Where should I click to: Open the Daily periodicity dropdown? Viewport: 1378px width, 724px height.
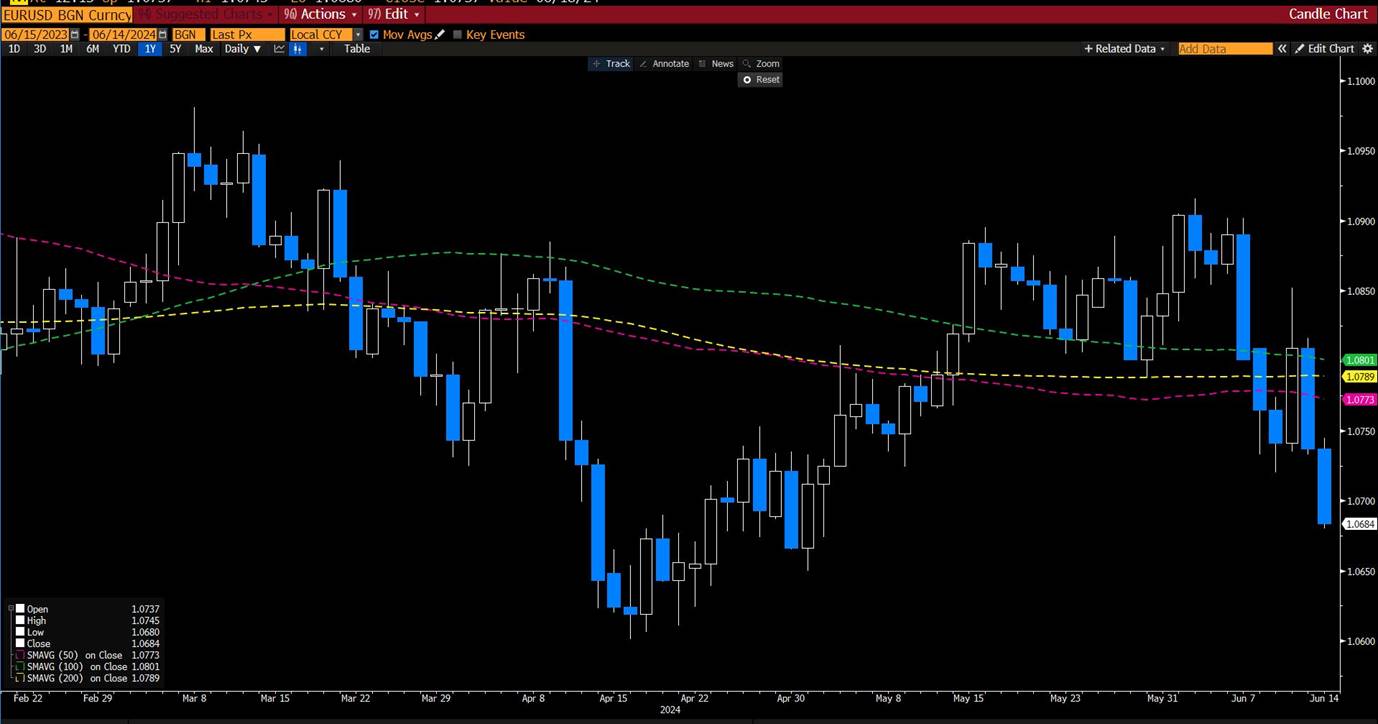(243, 49)
